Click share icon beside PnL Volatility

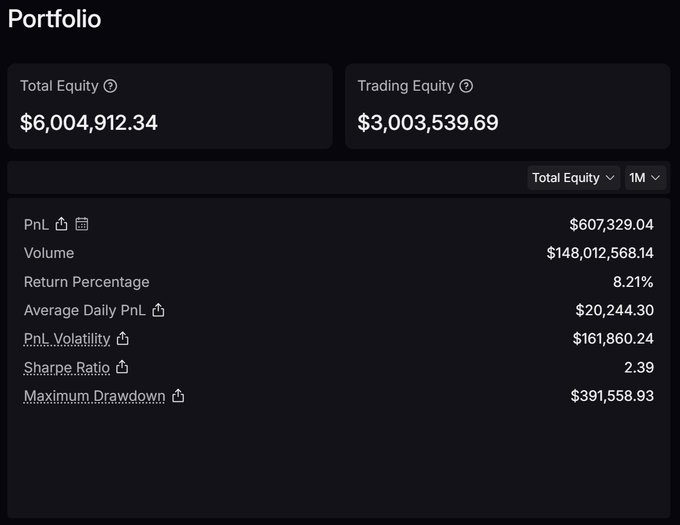(x=123, y=339)
